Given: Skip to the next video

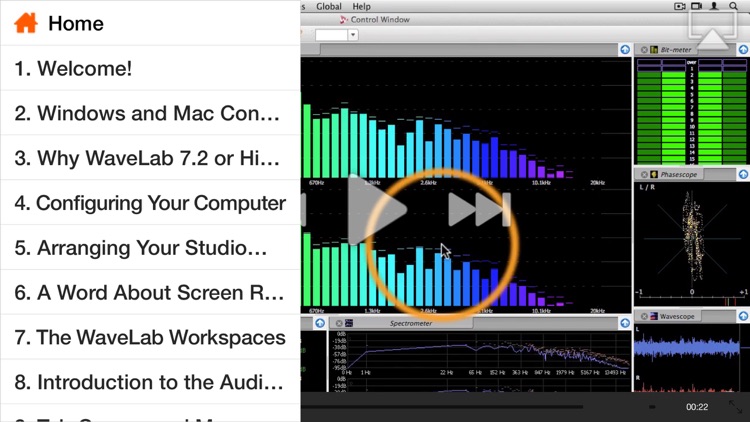Looking at the screenshot, I should pos(479,210).
